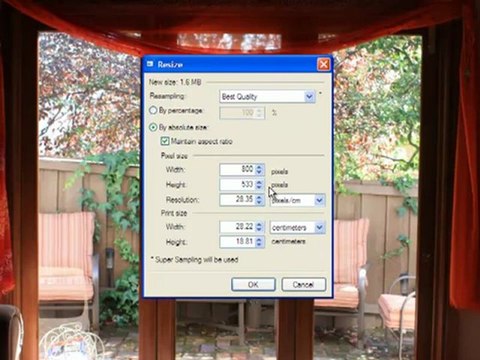Click the pixel Width field showing 800
The height and width of the screenshot is (360, 480).
238,169
